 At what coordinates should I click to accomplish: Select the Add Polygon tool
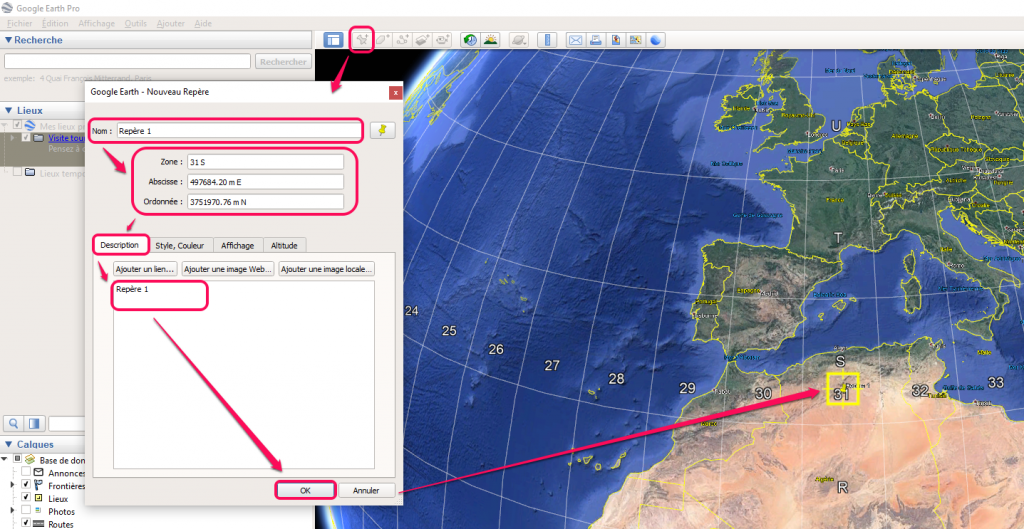point(383,40)
